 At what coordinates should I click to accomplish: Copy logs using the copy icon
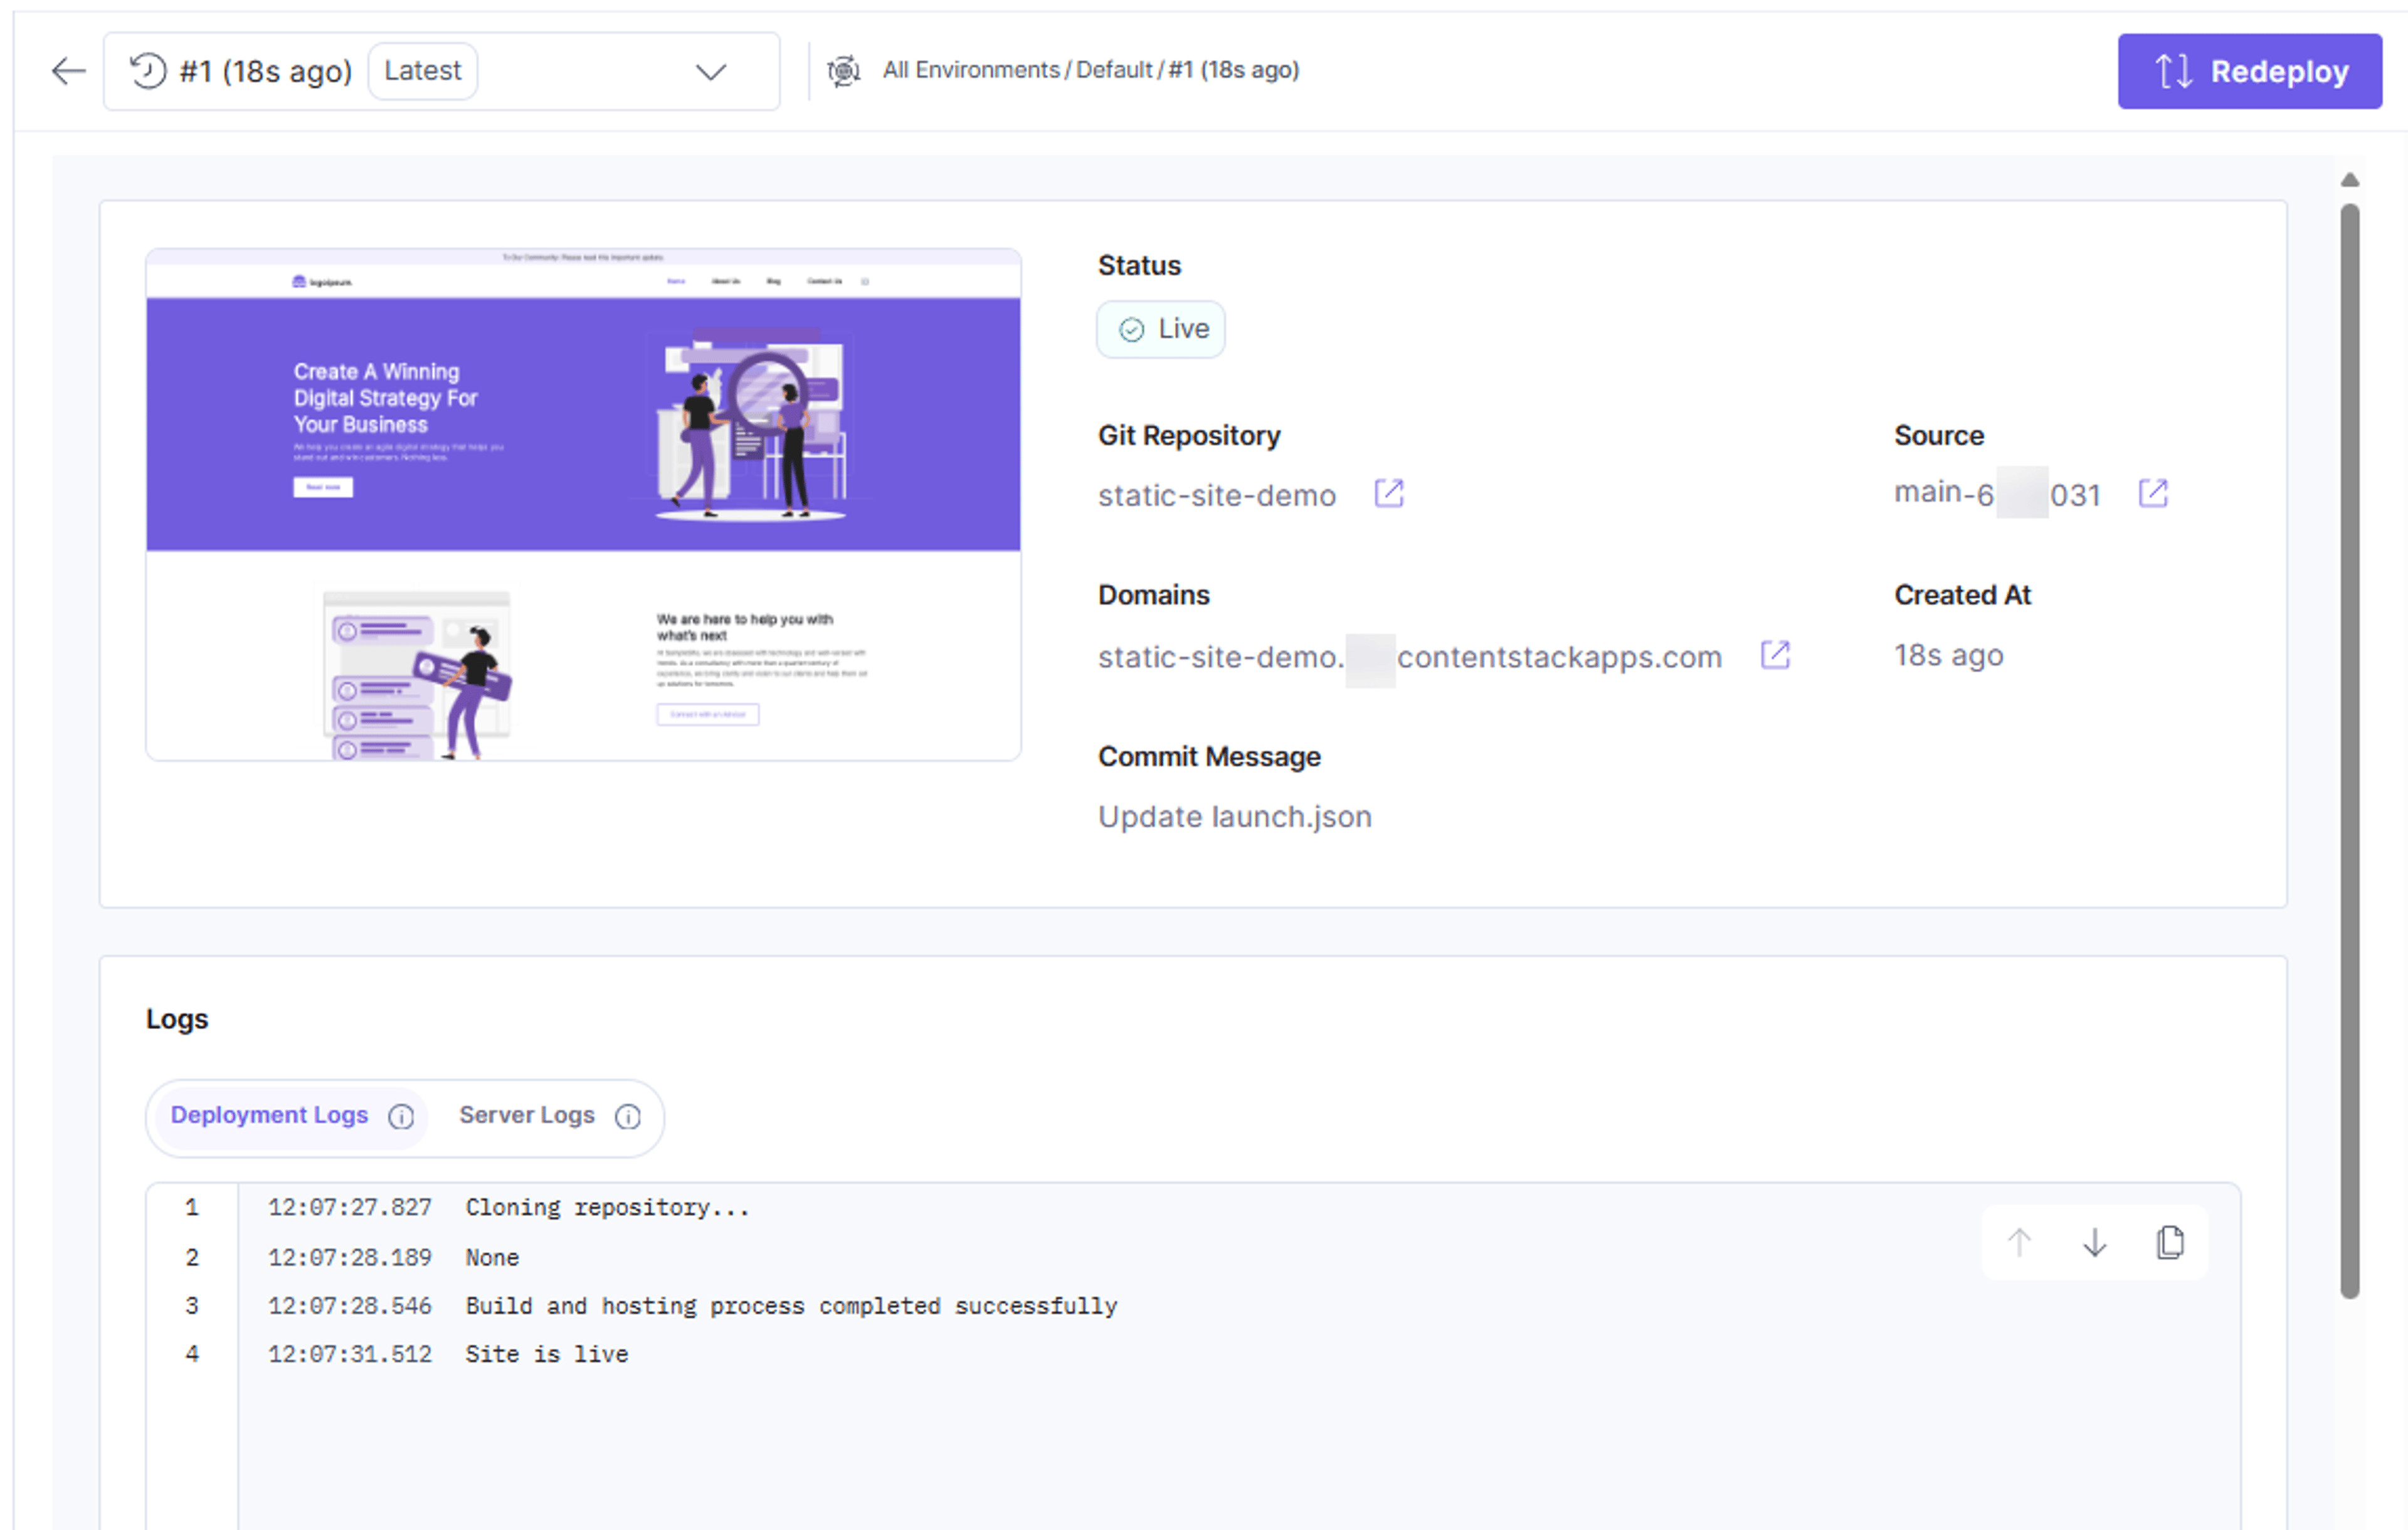click(2170, 1242)
